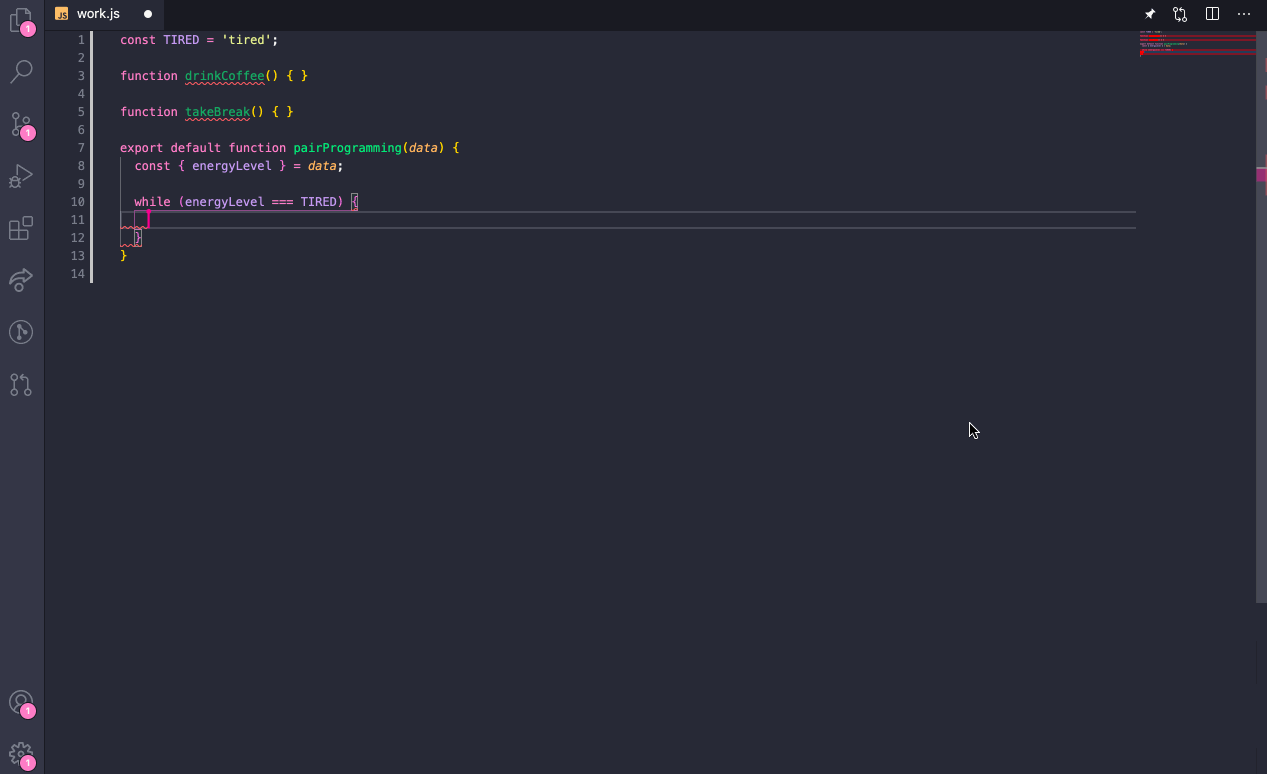Open the Accounts menu icon
This screenshot has width=1267, height=774.
pyautogui.click(x=21, y=703)
